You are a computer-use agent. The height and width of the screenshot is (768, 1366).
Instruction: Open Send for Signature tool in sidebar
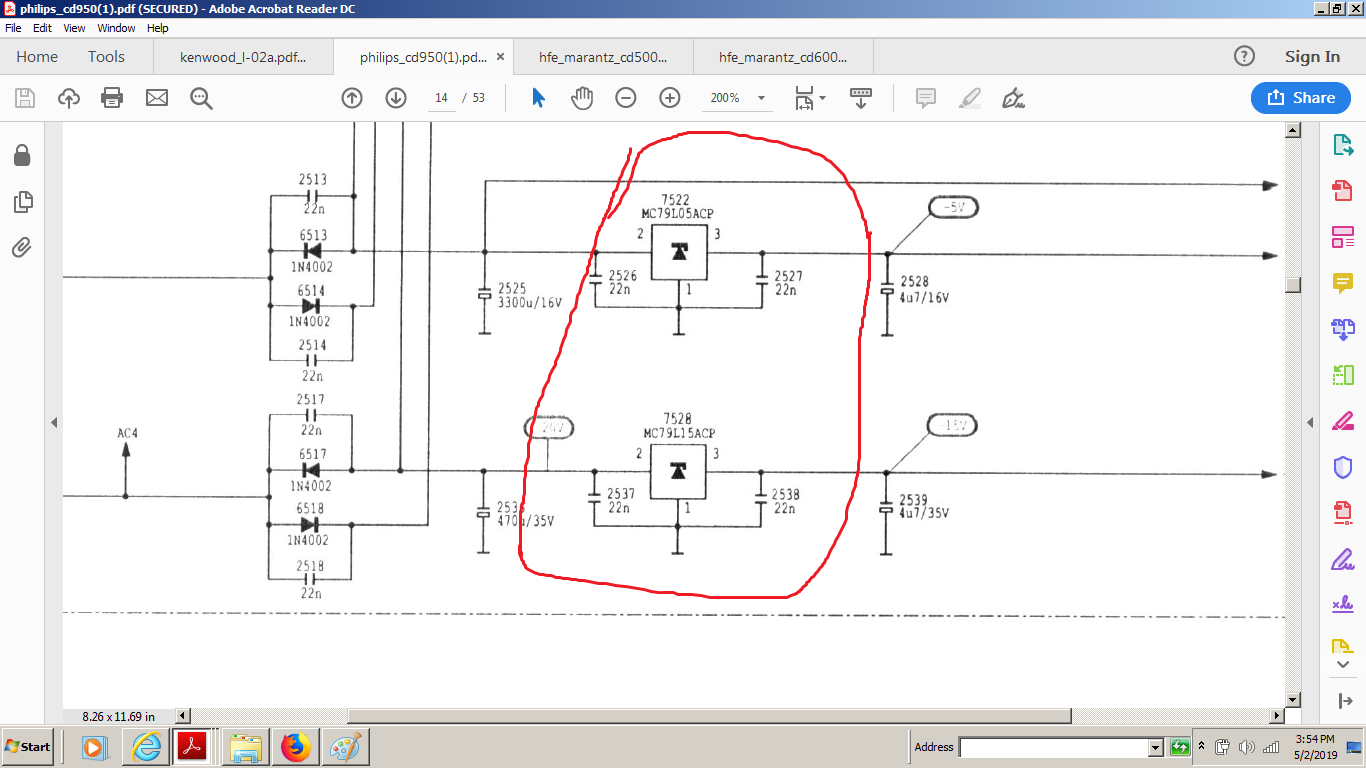click(x=1343, y=605)
